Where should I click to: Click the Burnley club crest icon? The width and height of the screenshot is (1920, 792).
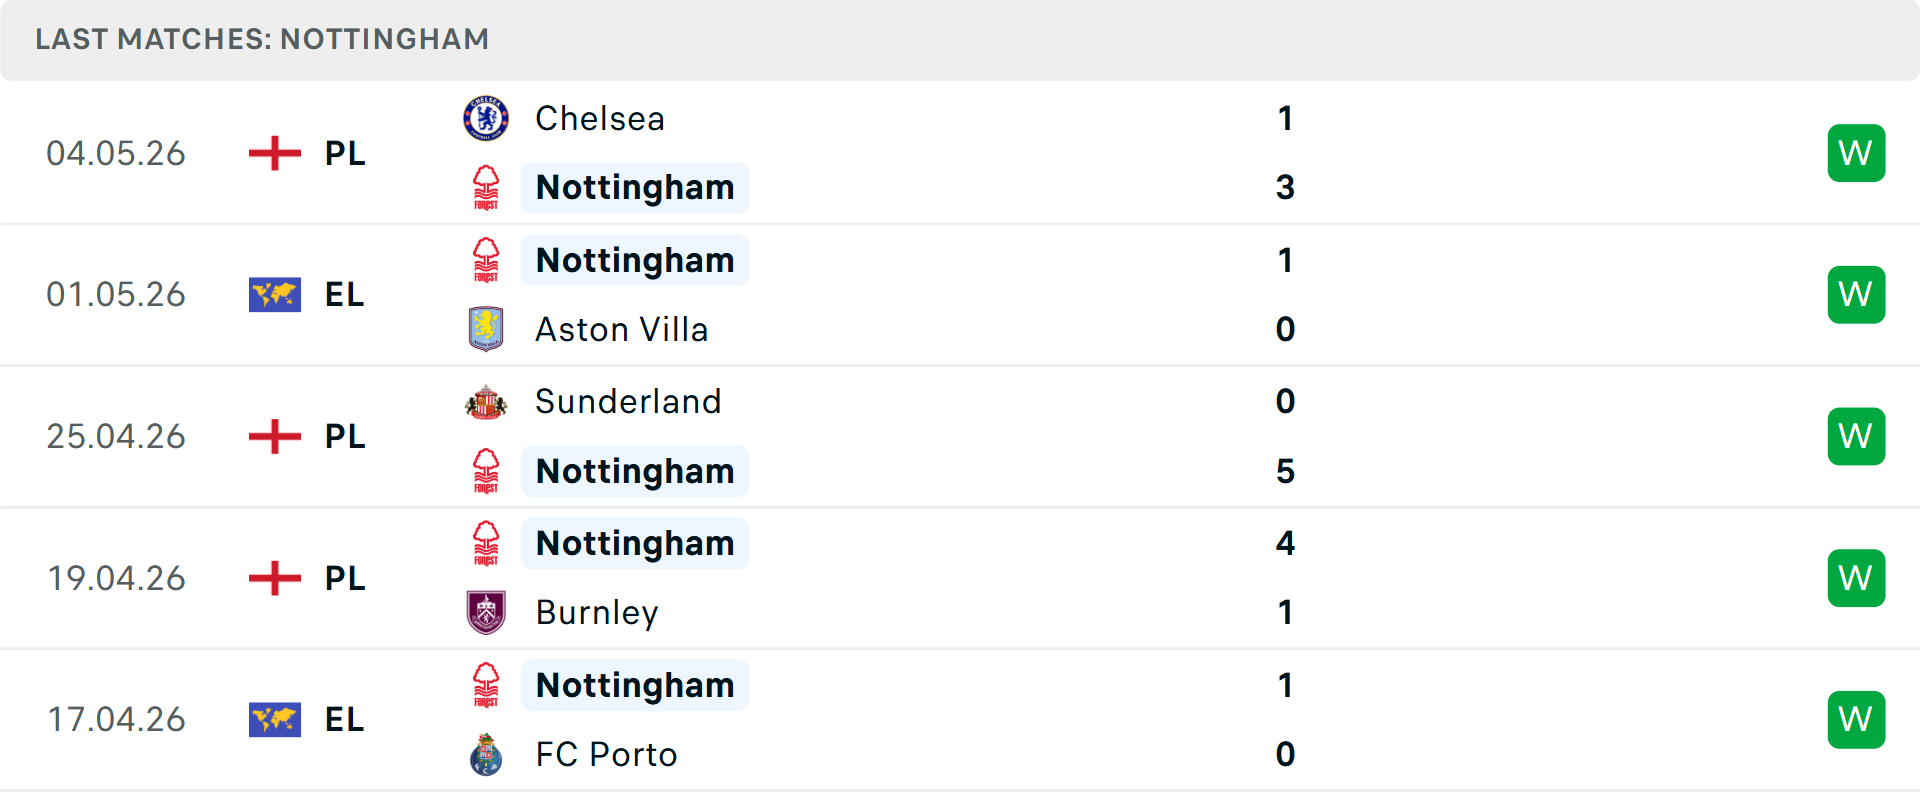pos(486,612)
